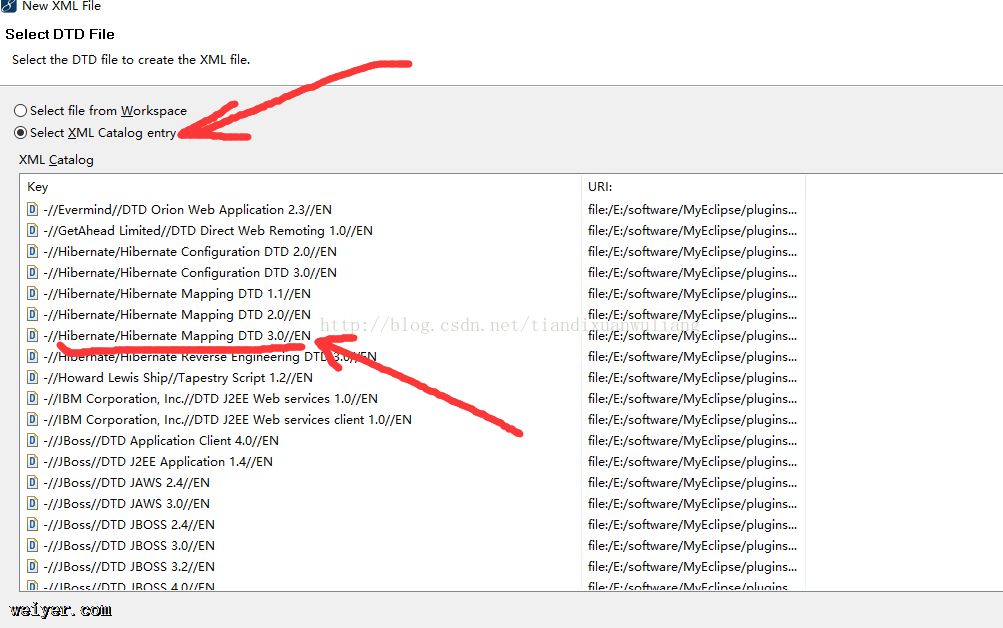Image resolution: width=1003 pixels, height=628 pixels.
Task: Pick the DTD icon of Hibernate Configuration DTD 3.0
Action: (33, 272)
